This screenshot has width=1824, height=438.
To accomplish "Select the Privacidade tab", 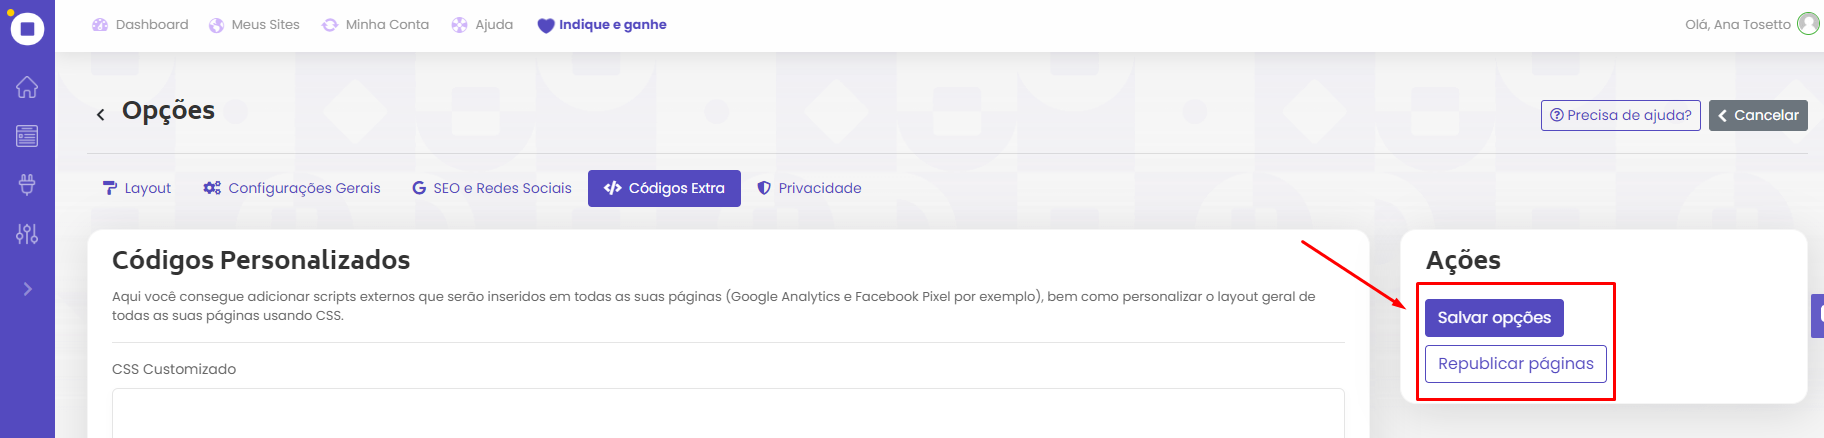I will pos(809,188).
